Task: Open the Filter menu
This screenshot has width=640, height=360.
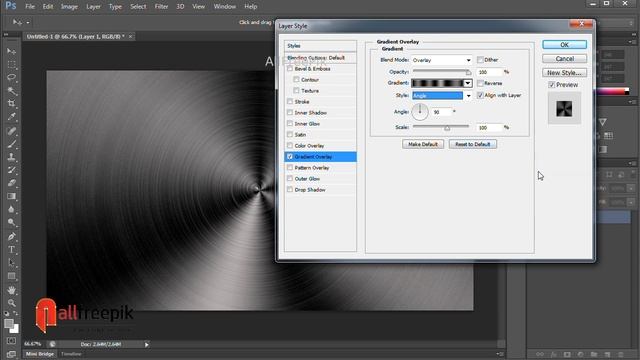Action: click(x=161, y=7)
